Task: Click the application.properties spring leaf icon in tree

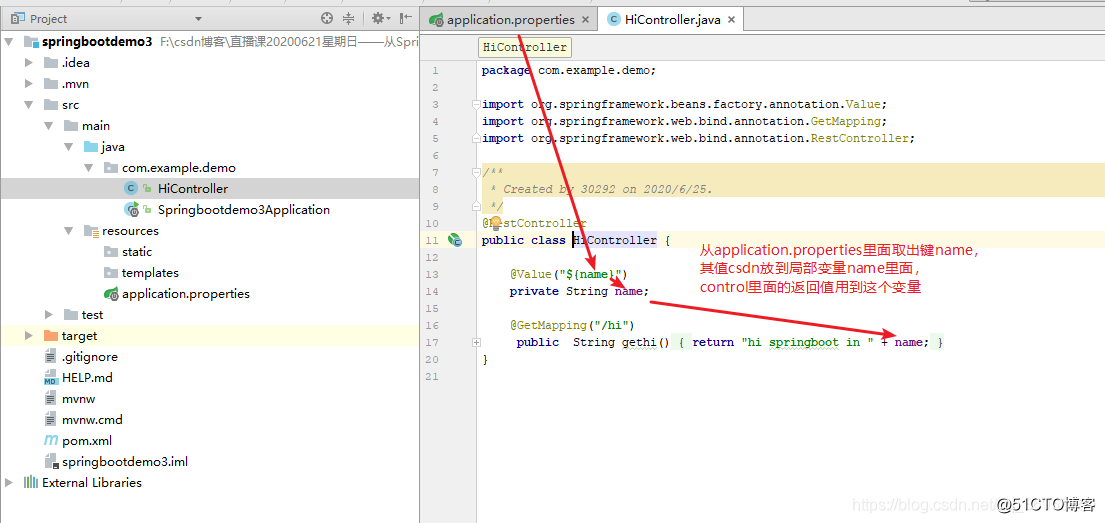Action: [111, 294]
